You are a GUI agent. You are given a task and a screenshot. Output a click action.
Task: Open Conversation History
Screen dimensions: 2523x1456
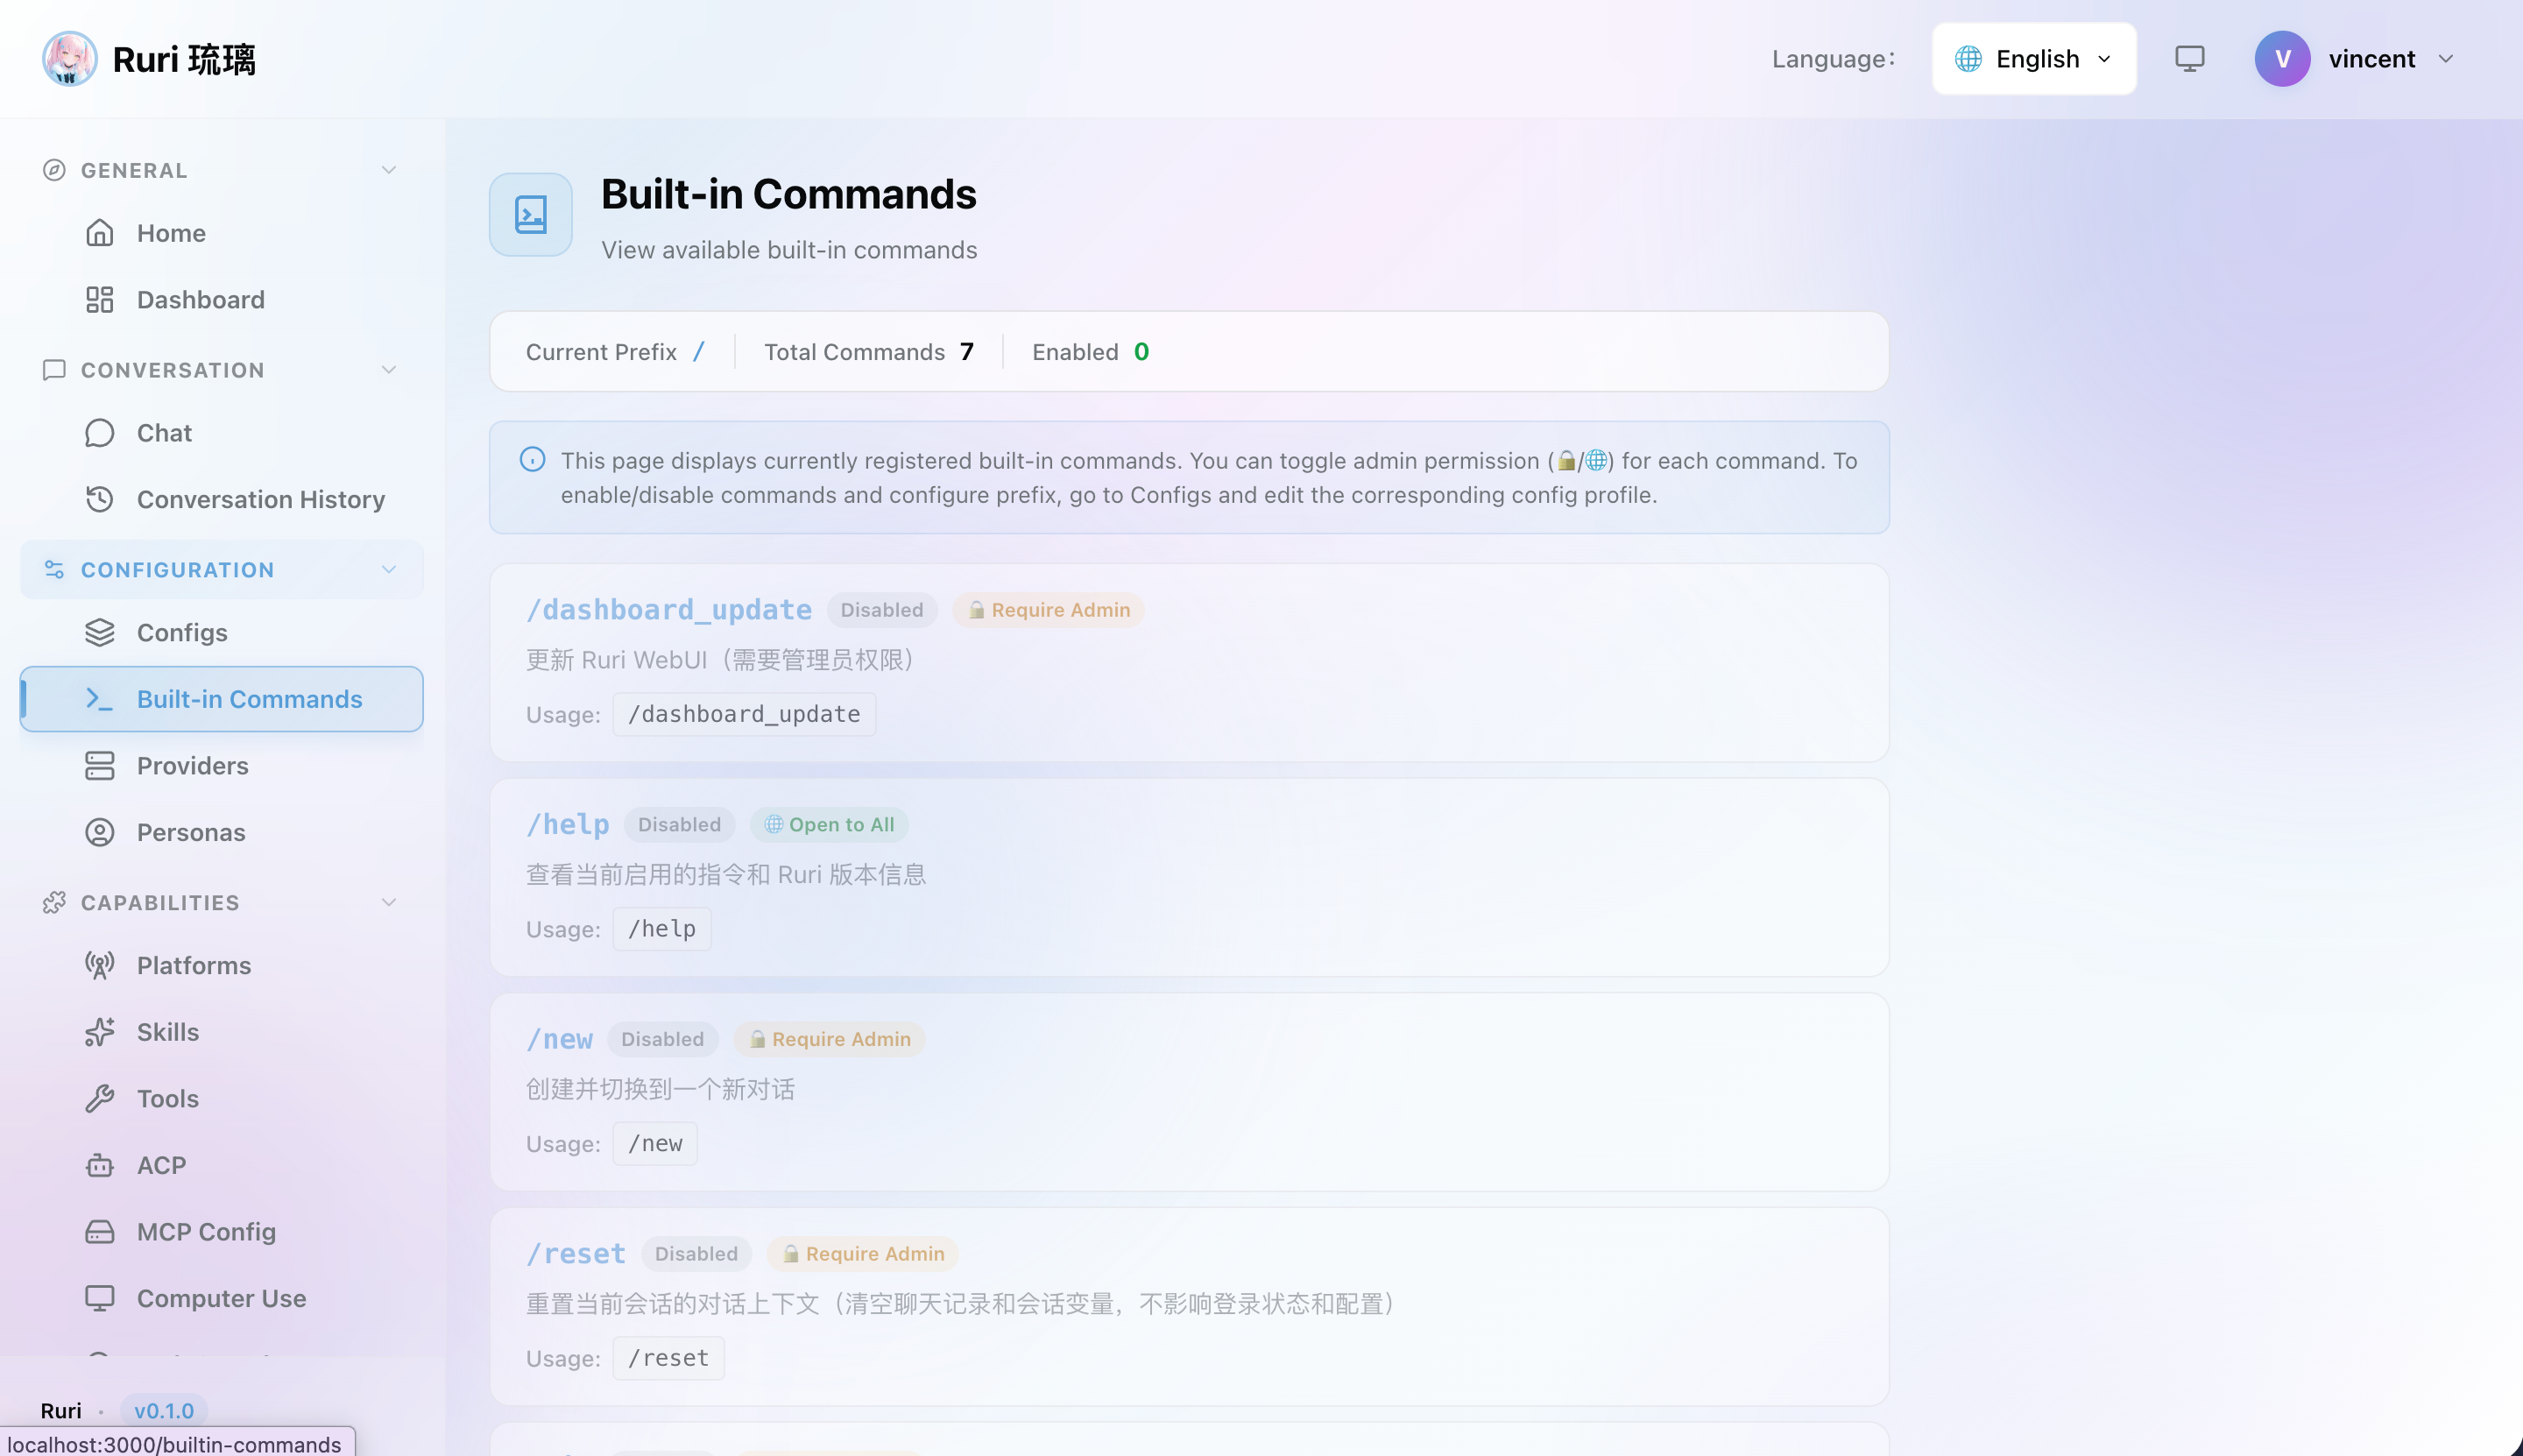tap(222, 499)
